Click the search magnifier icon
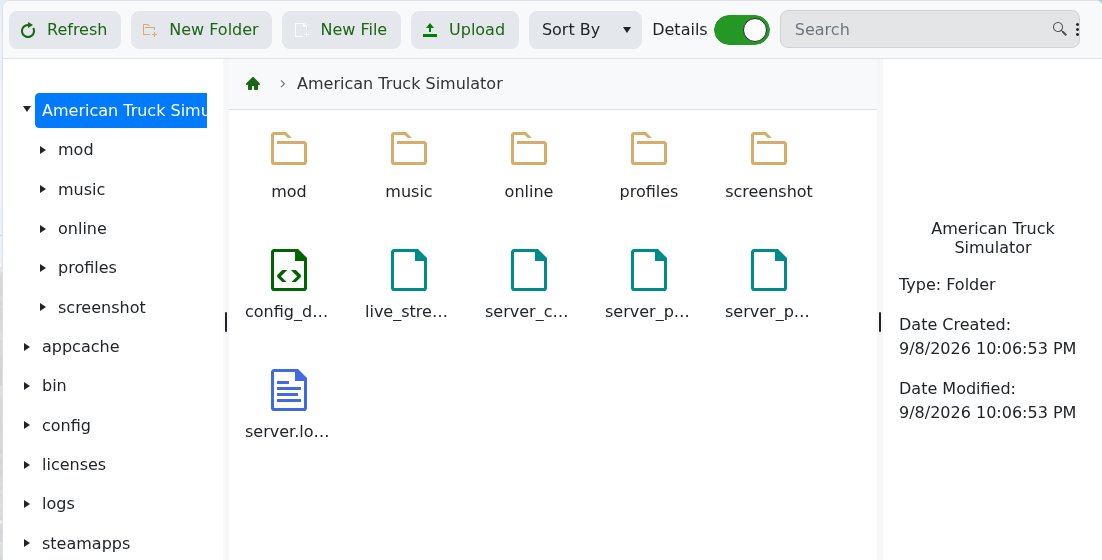This screenshot has width=1102, height=560. (x=1059, y=29)
